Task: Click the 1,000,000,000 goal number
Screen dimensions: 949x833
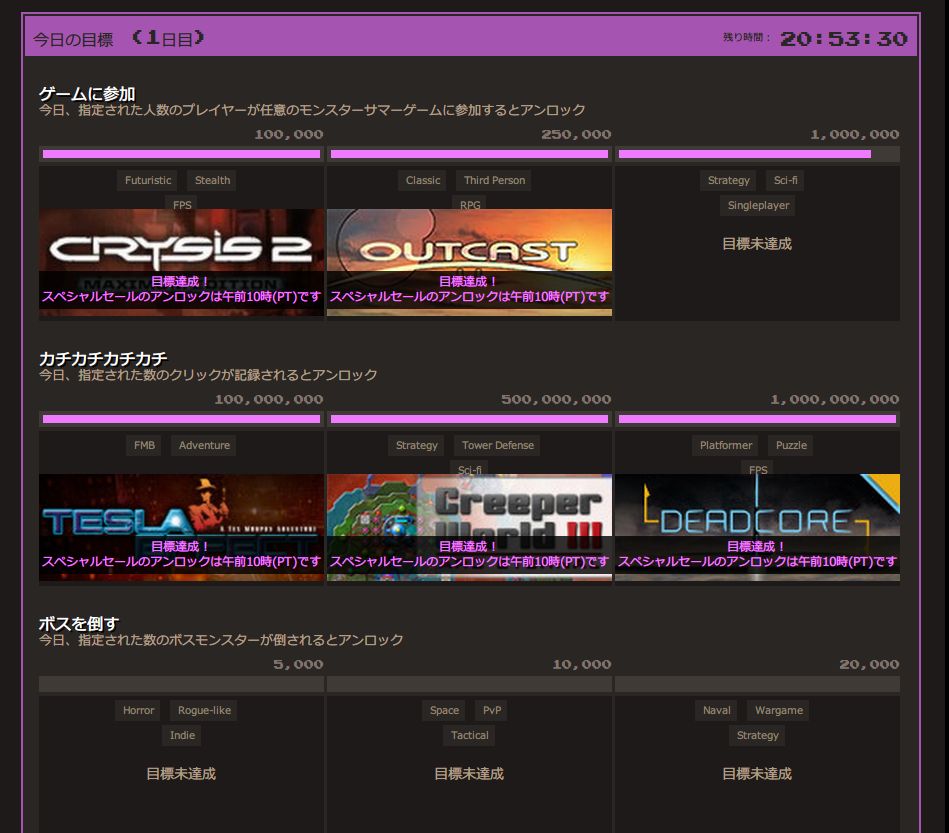Action: pos(835,400)
